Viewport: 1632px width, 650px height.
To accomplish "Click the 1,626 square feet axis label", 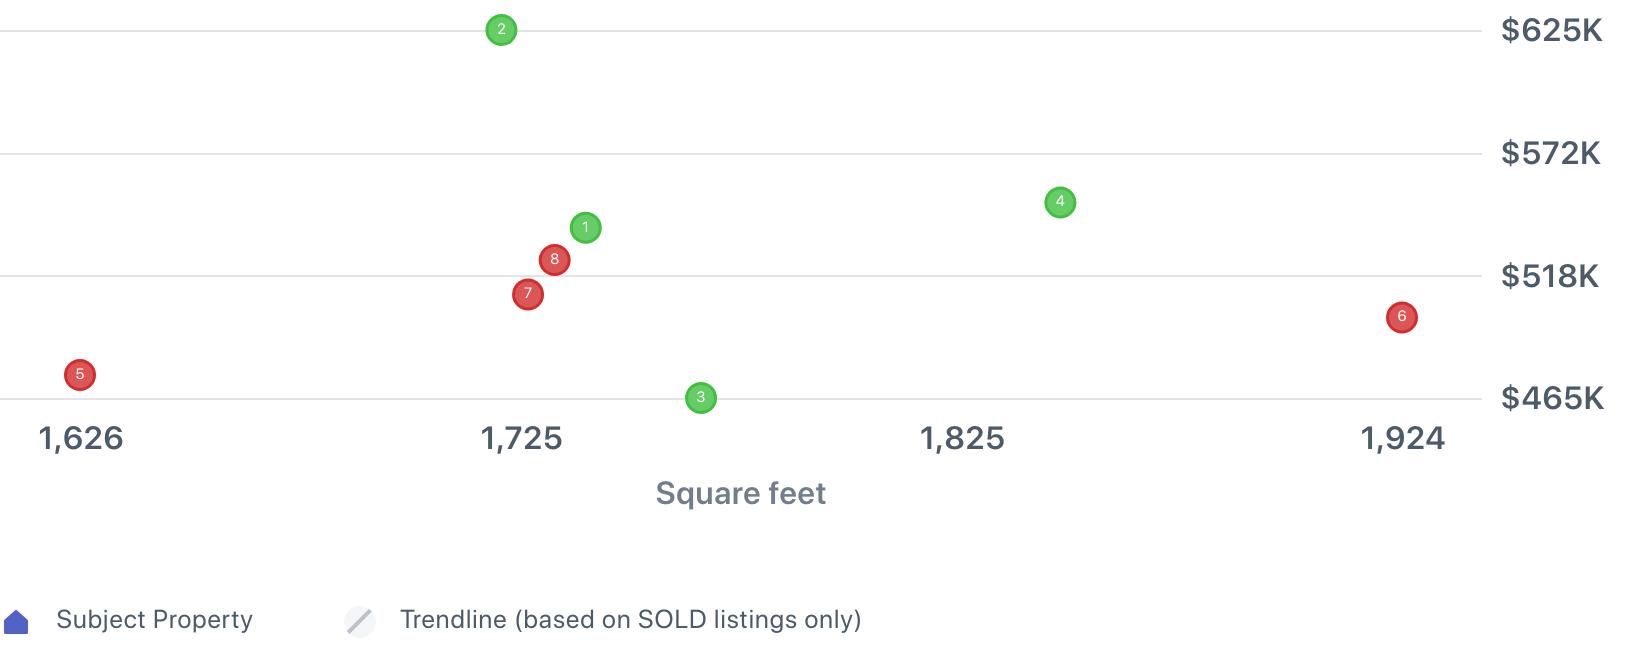I will (x=81, y=438).
